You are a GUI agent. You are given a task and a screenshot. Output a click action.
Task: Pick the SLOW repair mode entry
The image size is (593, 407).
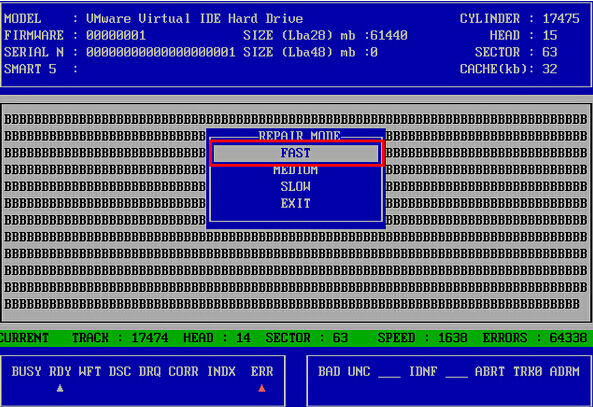point(296,186)
